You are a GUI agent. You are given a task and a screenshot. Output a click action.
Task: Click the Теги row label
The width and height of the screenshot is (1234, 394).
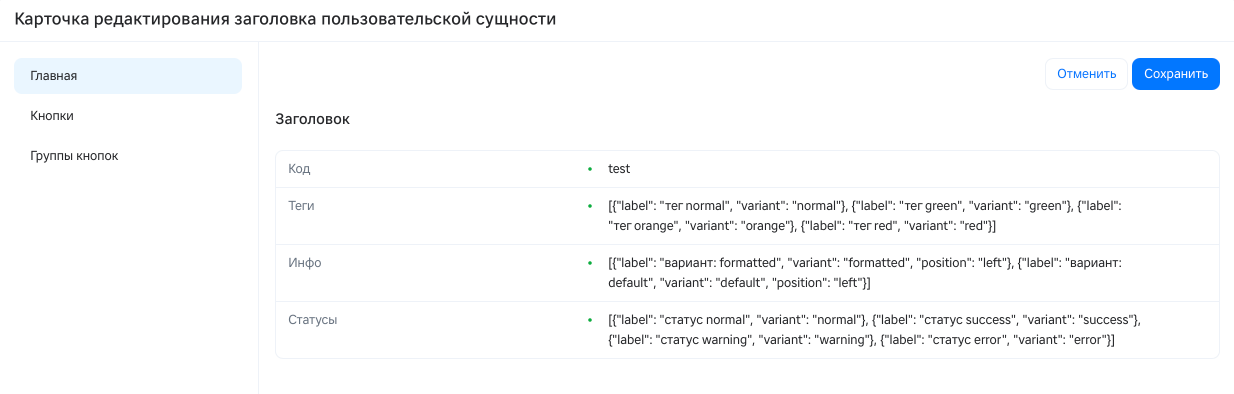tap(301, 205)
